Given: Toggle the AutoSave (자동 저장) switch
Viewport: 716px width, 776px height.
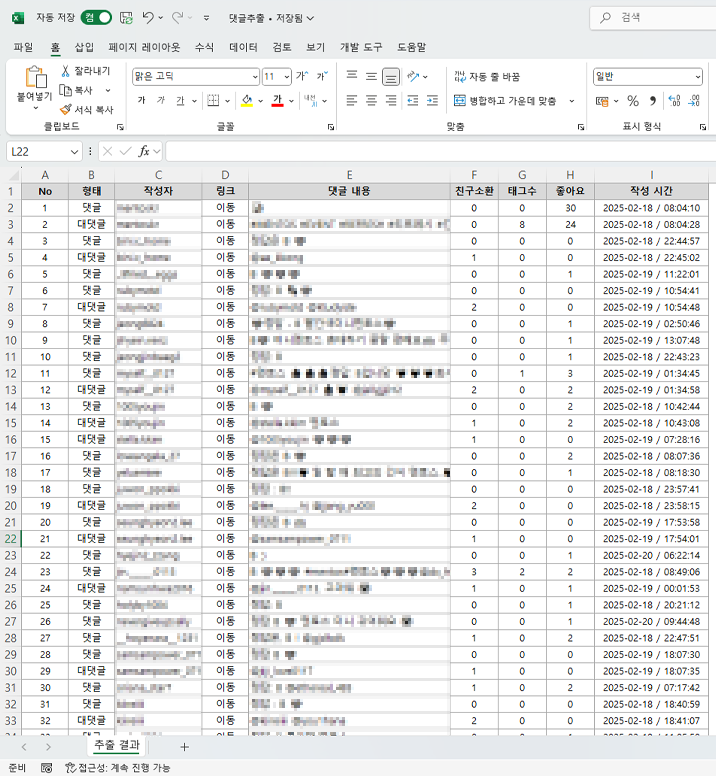Looking at the screenshot, I should (97, 18).
